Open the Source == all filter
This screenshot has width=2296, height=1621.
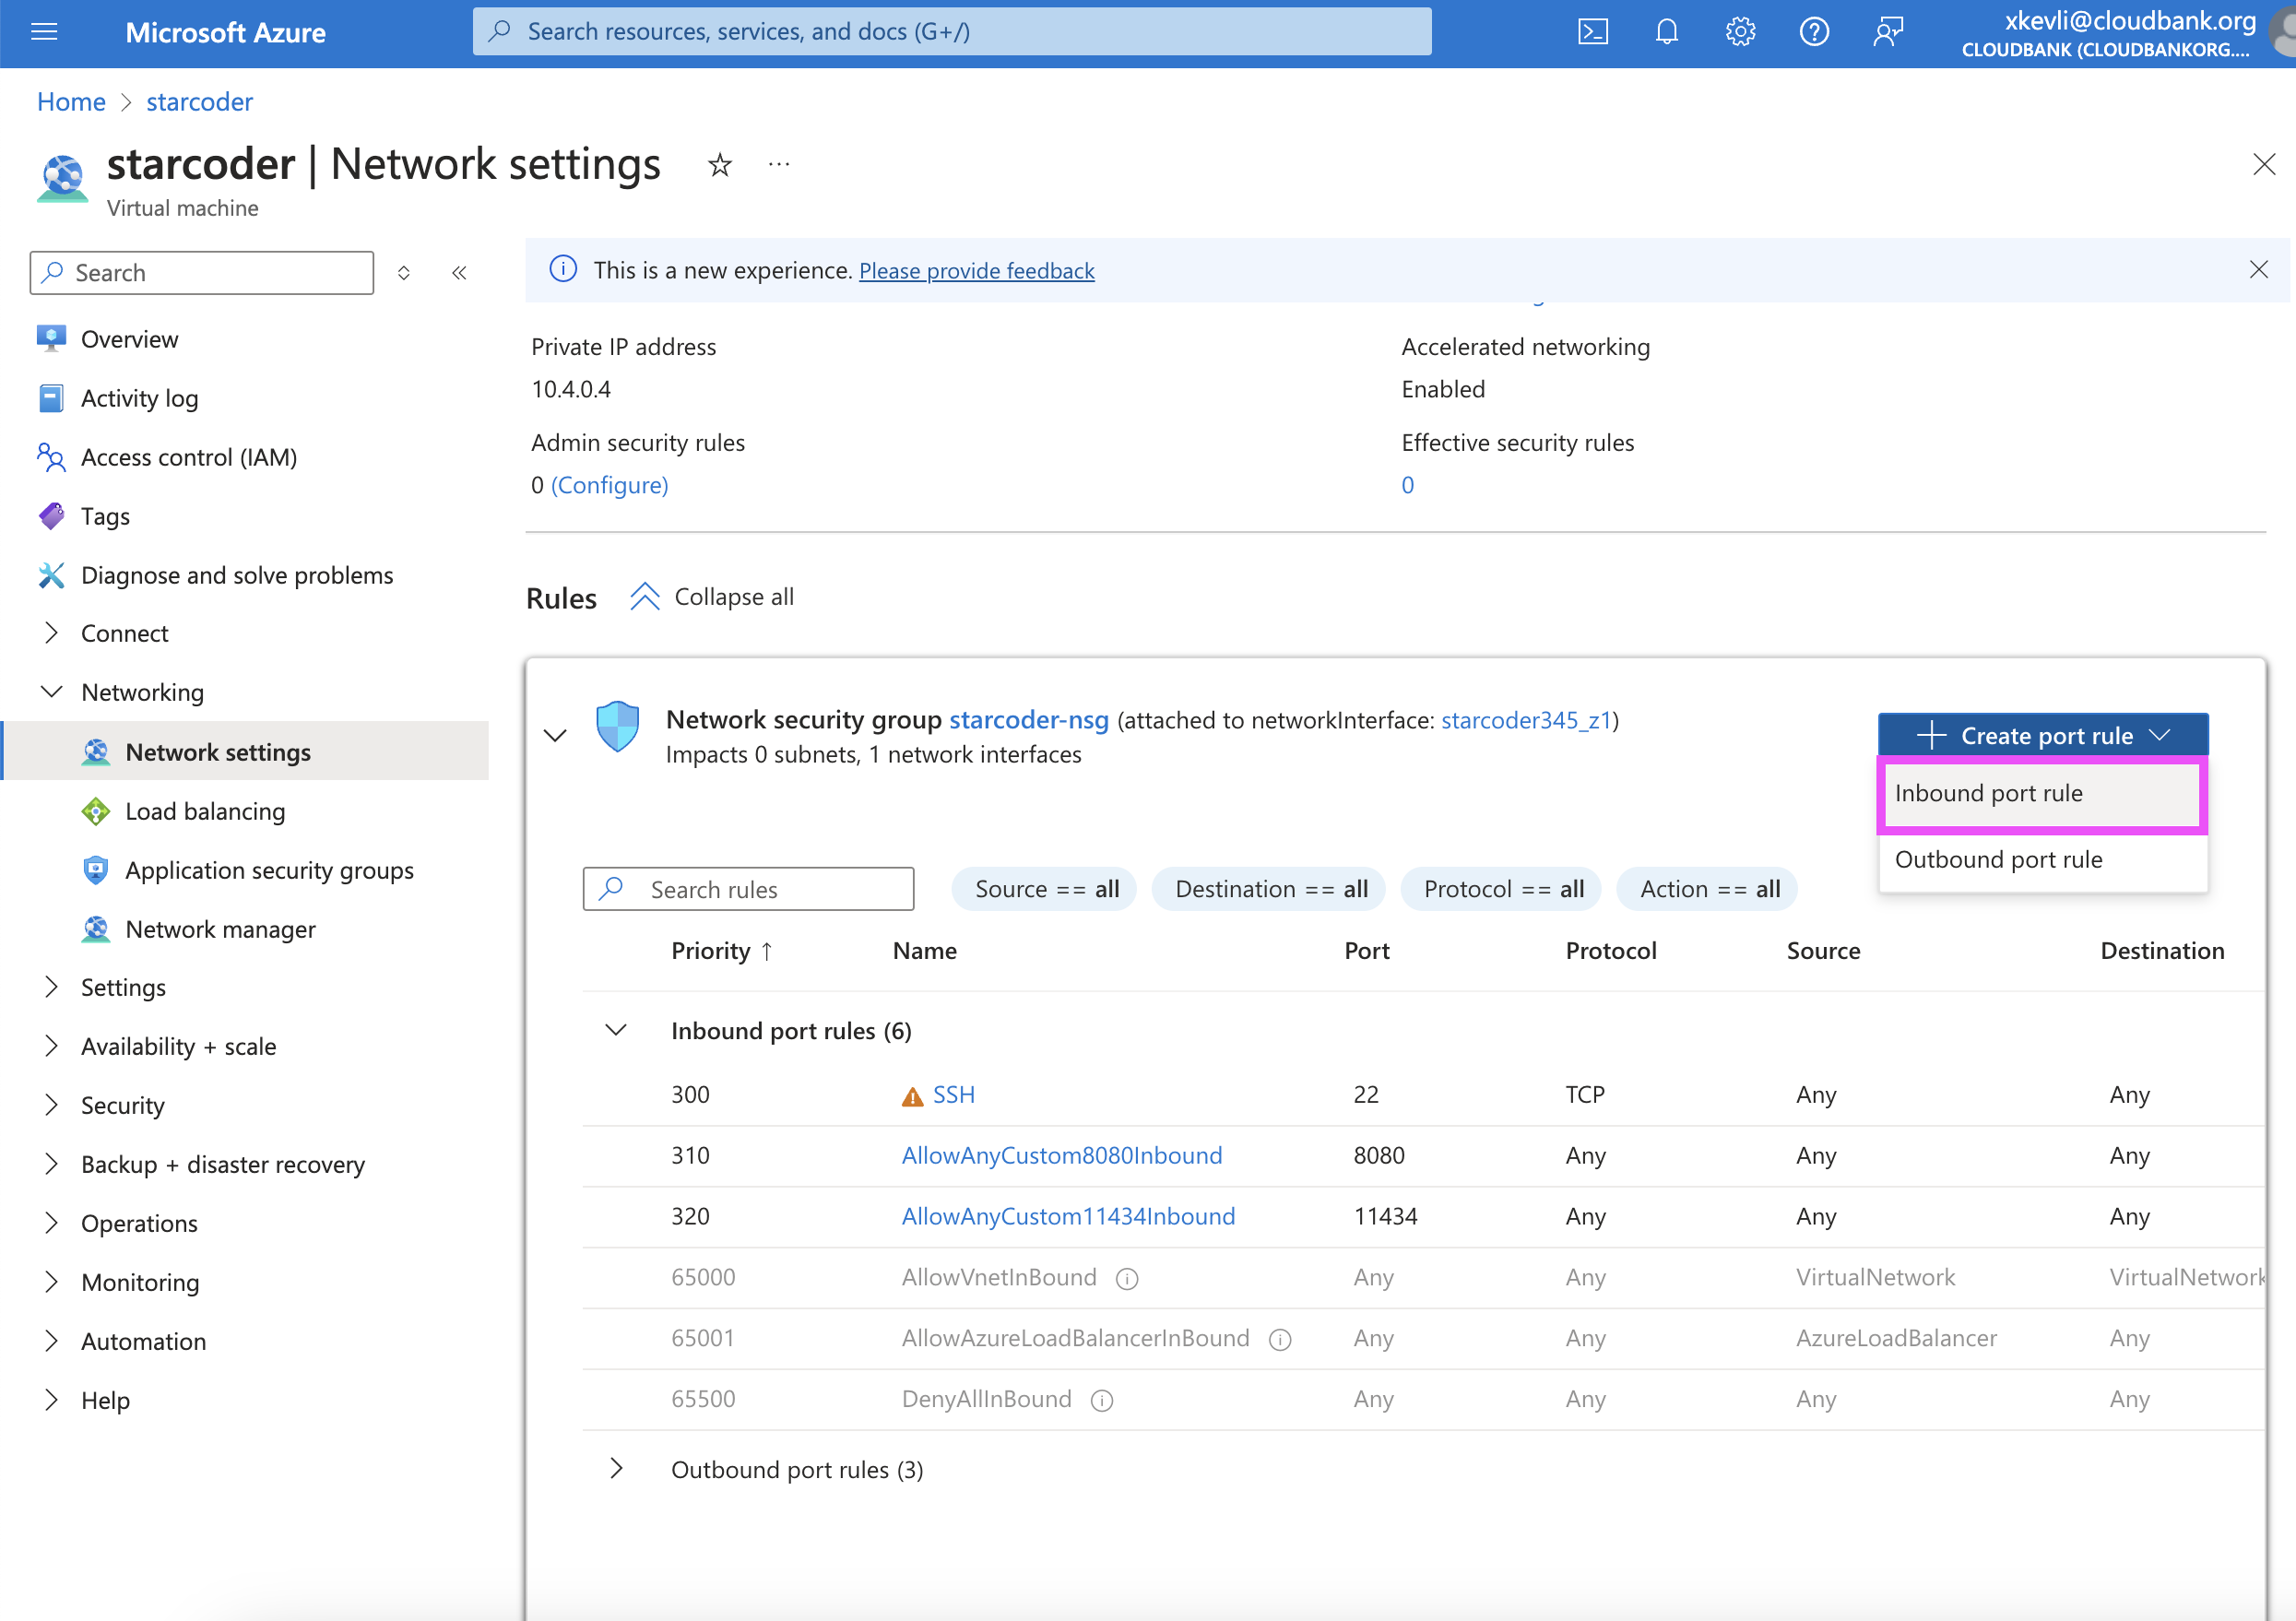(x=1045, y=889)
